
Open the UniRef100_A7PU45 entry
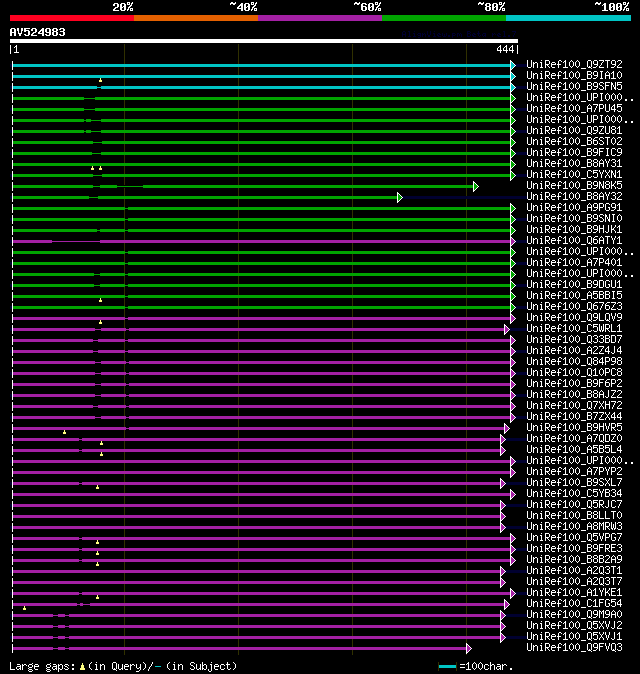(x=574, y=108)
